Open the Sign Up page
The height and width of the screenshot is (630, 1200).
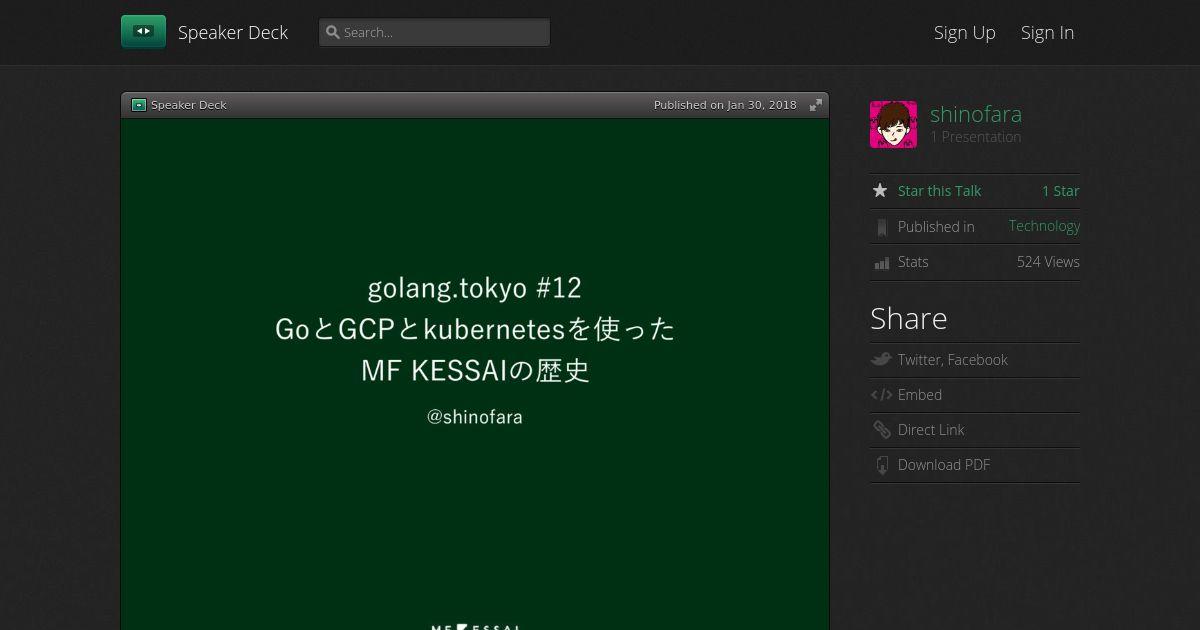[965, 32]
